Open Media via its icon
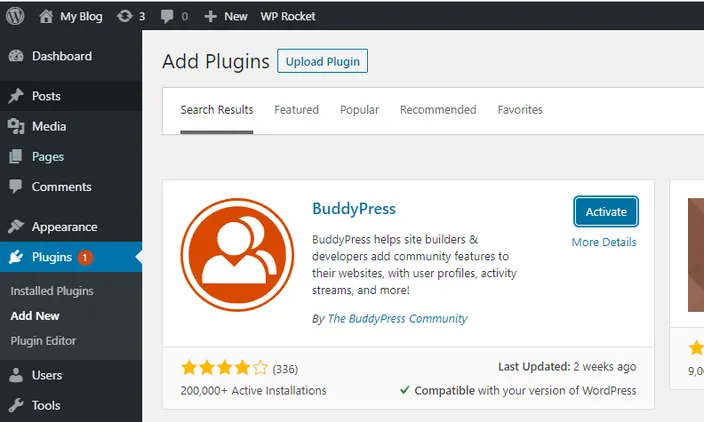 [16, 127]
